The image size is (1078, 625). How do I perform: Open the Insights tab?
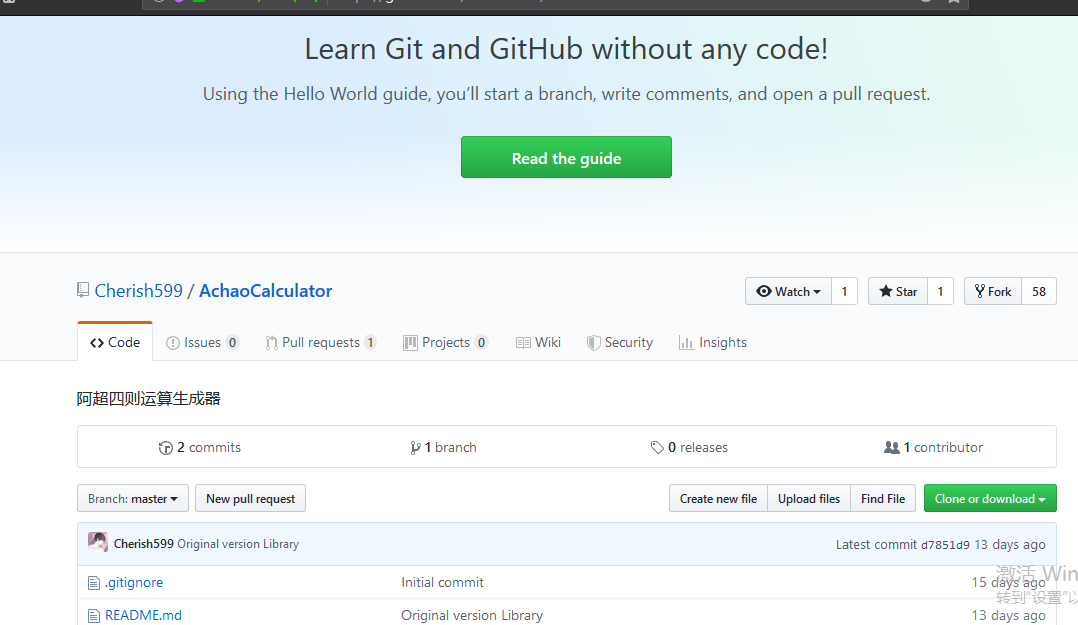(x=712, y=342)
